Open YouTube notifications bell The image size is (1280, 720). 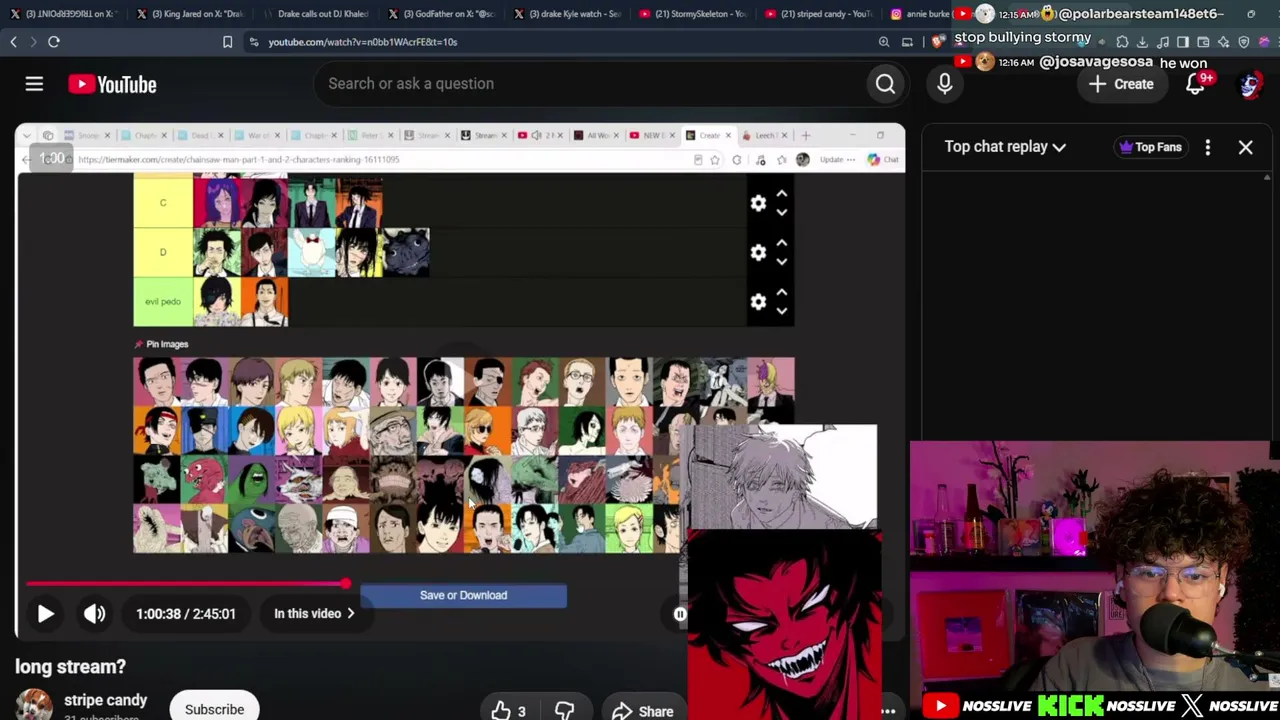coord(1196,84)
